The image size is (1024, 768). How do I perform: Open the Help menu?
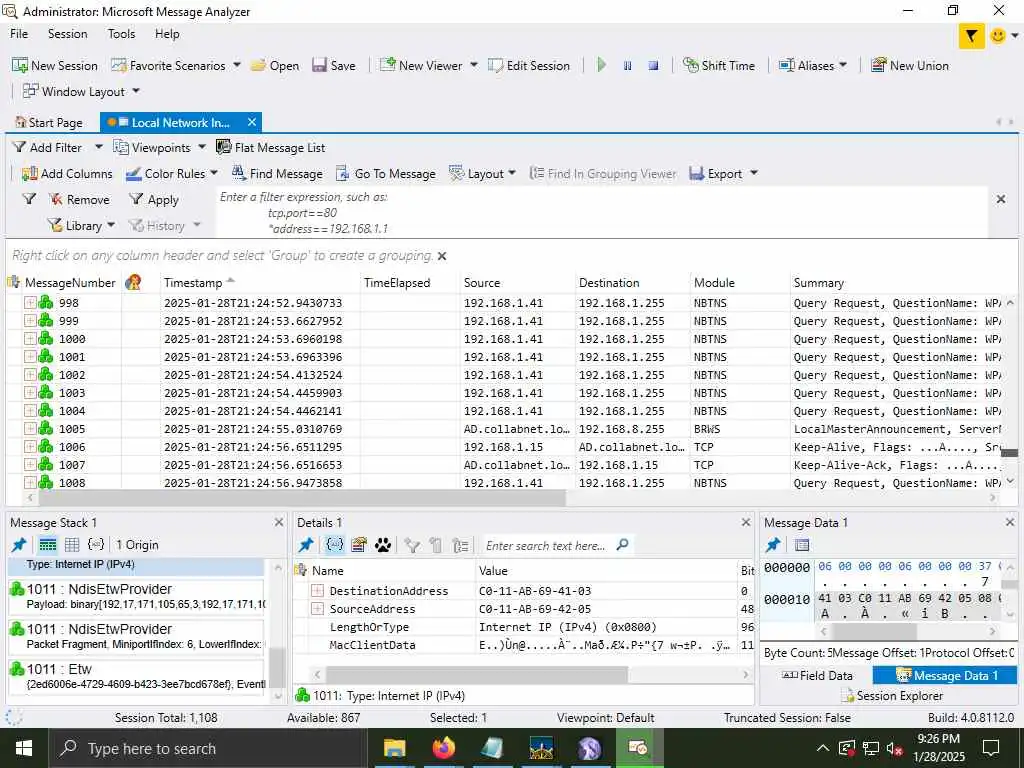pos(167,34)
